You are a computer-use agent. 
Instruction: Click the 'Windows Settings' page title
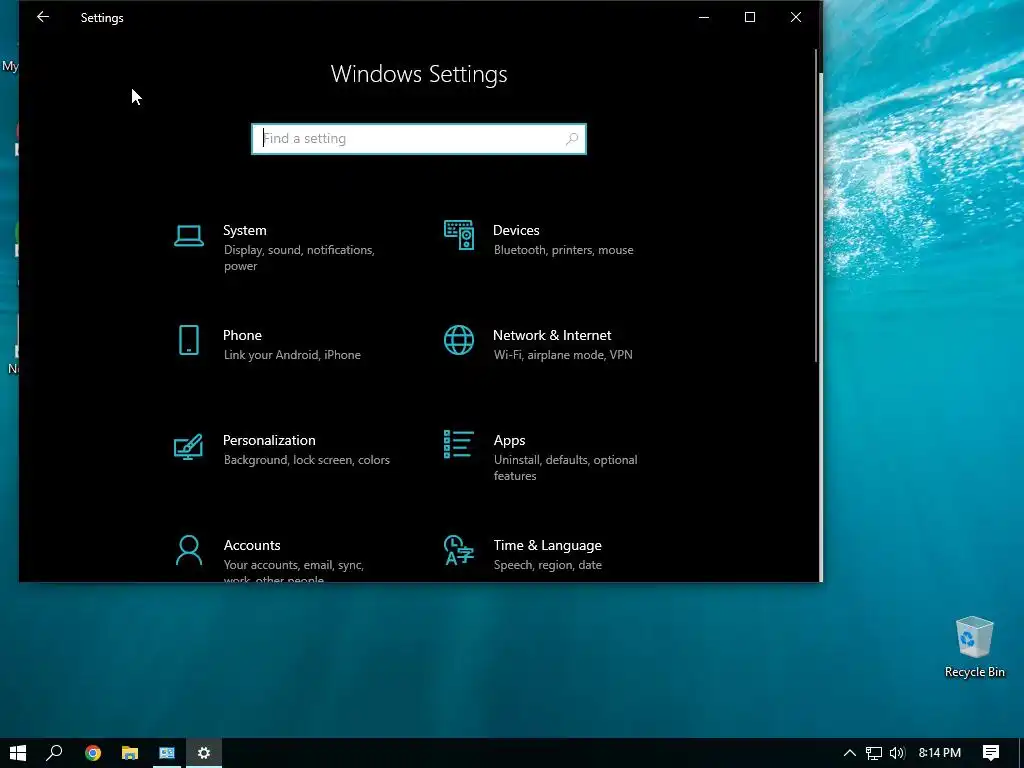(x=419, y=74)
